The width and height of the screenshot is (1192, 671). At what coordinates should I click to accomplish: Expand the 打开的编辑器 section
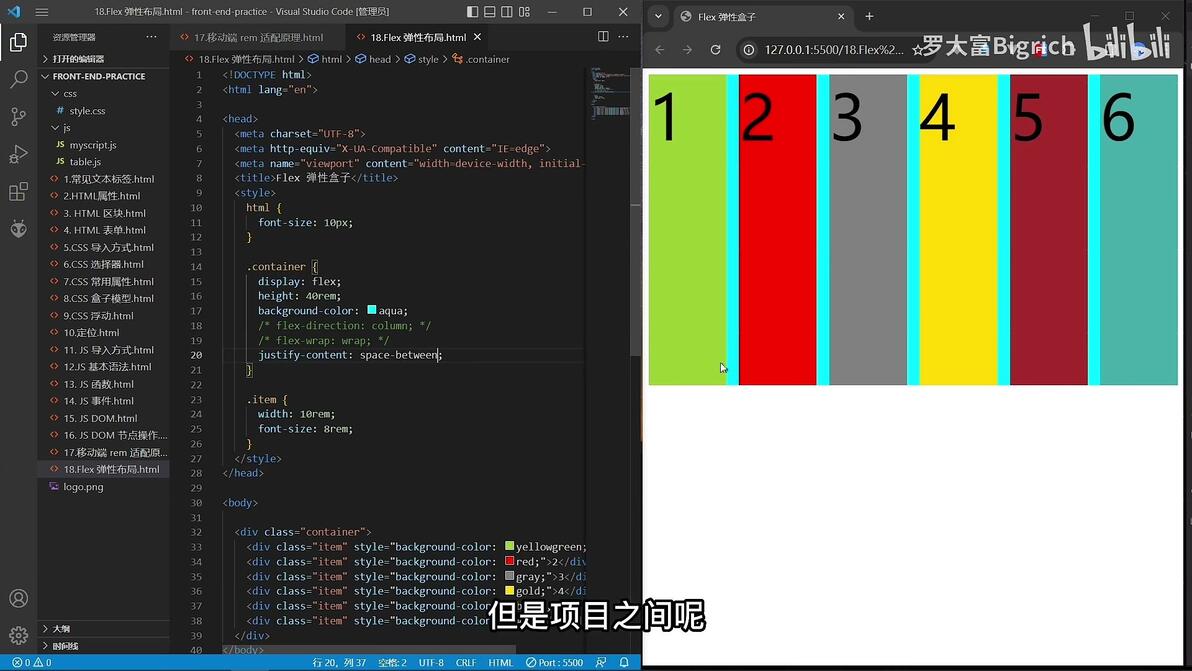103,59
